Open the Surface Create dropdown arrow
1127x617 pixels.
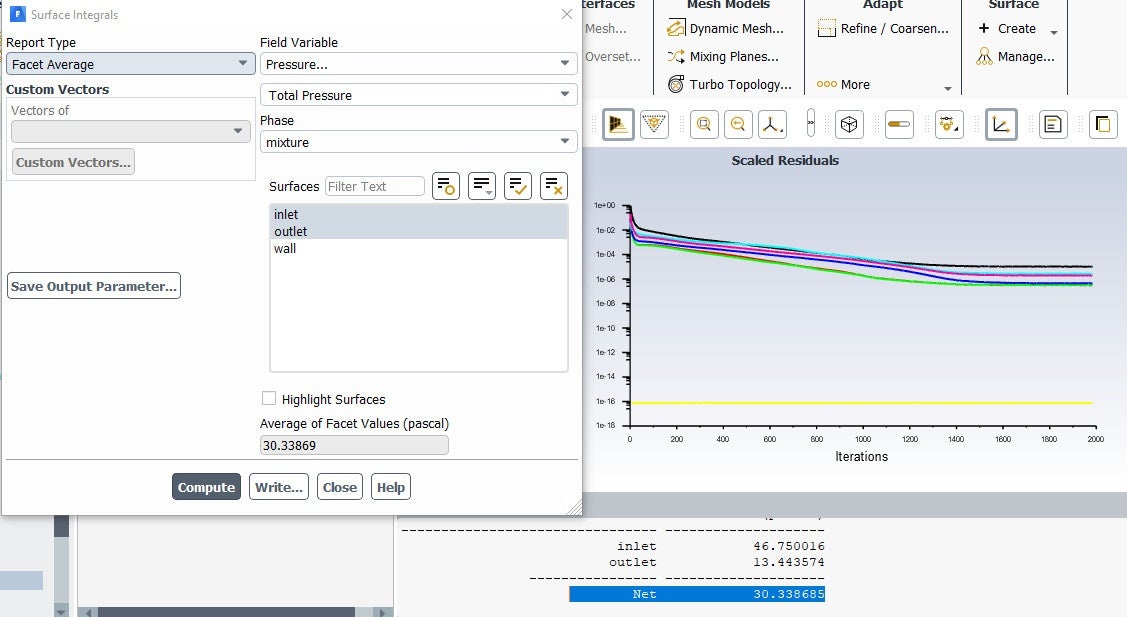click(1054, 32)
